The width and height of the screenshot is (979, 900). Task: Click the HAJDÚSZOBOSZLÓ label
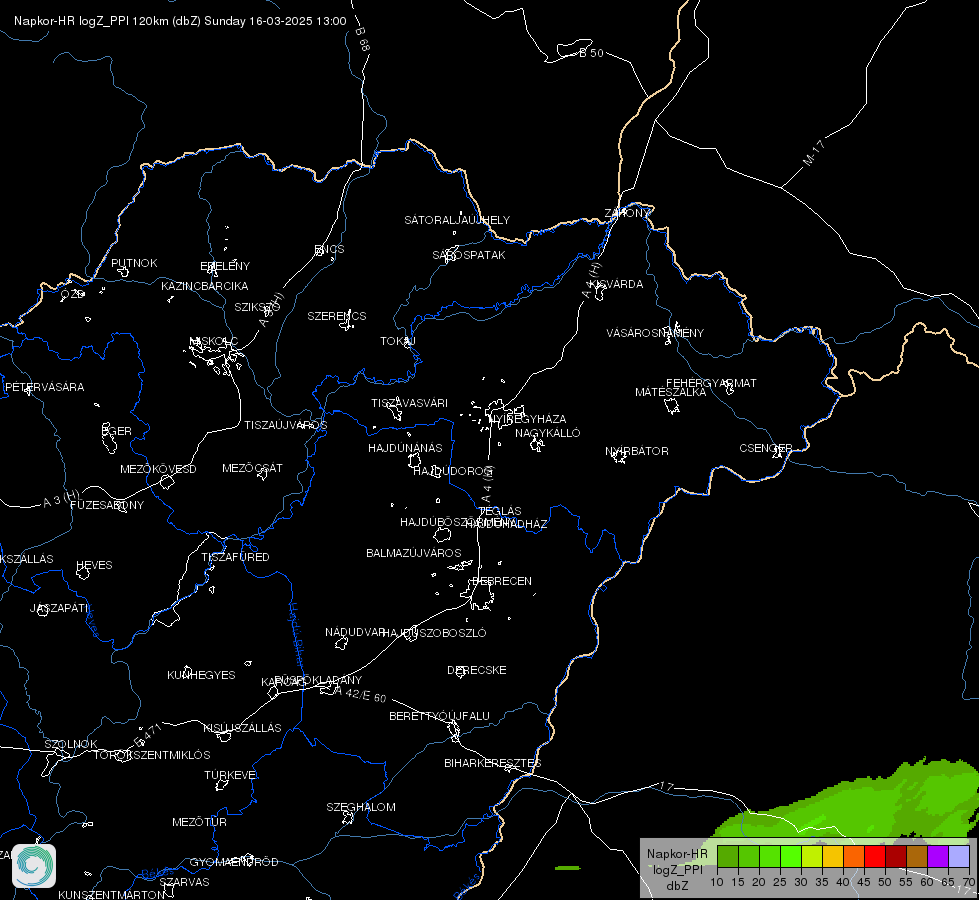coord(434,633)
